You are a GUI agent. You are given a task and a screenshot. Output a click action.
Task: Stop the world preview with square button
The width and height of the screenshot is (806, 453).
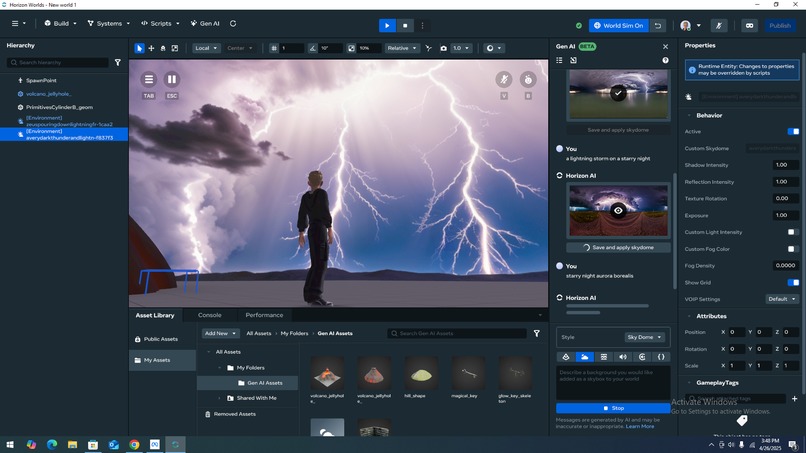[x=405, y=26]
